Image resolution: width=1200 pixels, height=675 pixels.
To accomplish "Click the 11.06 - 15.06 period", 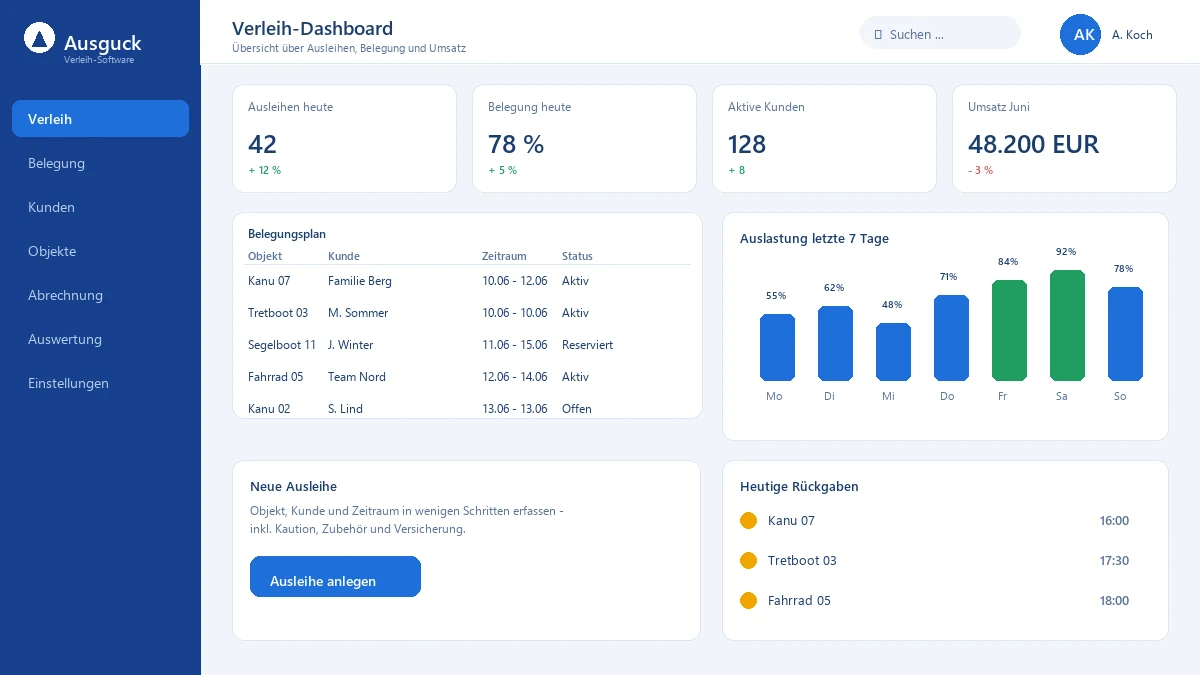I will pyautogui.click(x=515, y=345).
